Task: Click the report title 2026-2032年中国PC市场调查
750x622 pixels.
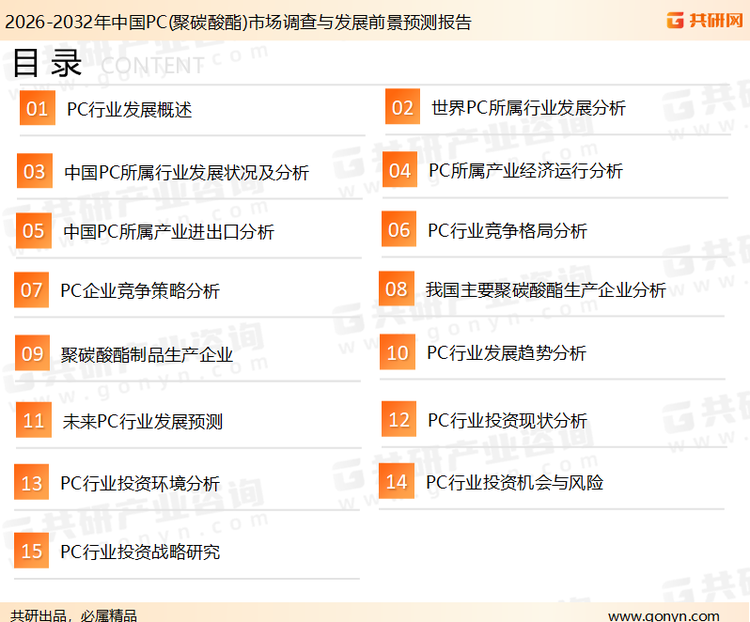Action: [x=238, y=22]
